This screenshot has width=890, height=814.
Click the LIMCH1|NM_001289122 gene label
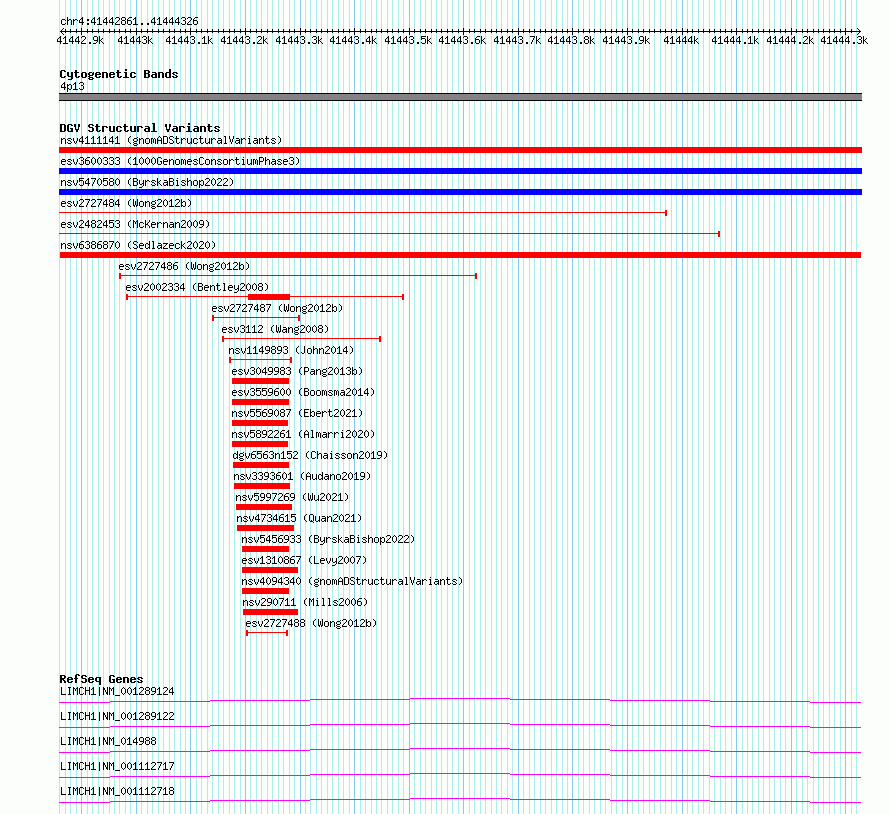pos(117,716)
